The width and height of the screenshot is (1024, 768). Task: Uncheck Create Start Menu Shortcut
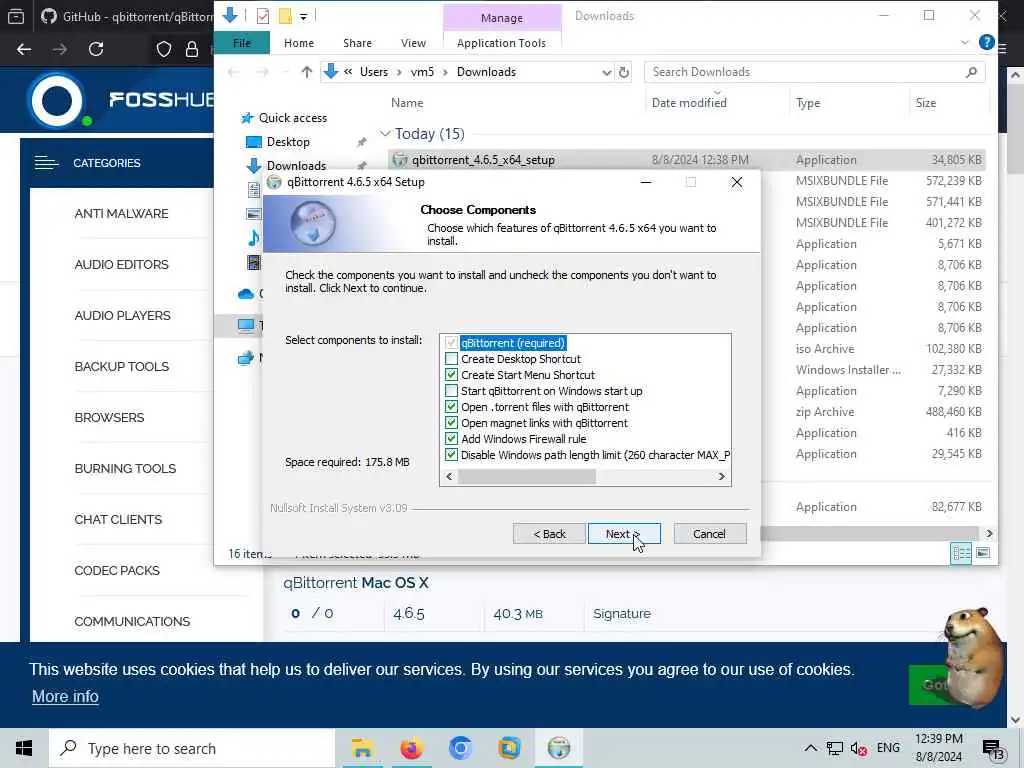click(x=451, y=375)
